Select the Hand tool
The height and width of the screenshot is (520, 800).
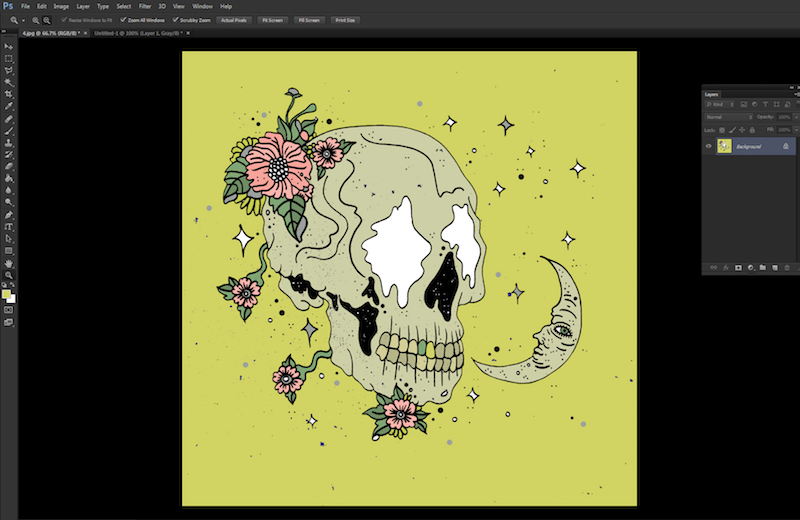click(x=9, y=263)
